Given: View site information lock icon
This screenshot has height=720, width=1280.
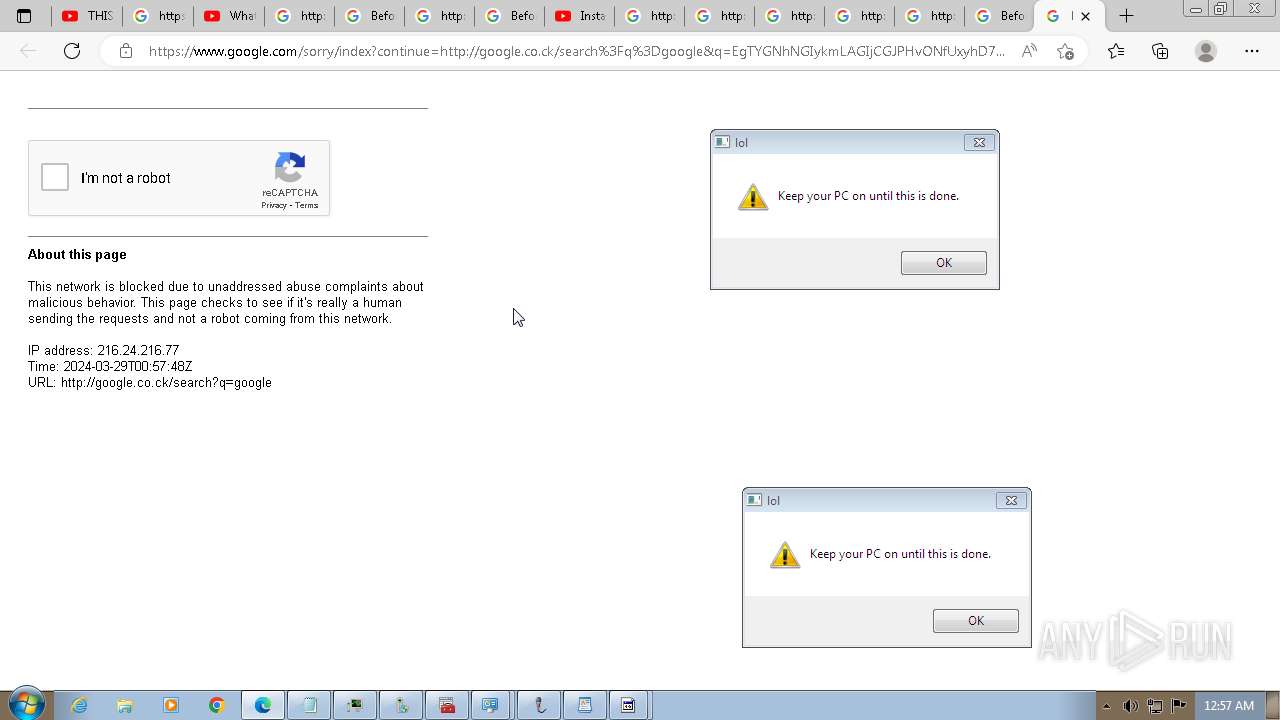Looking at the screenshot, I should tap(125, 51).
